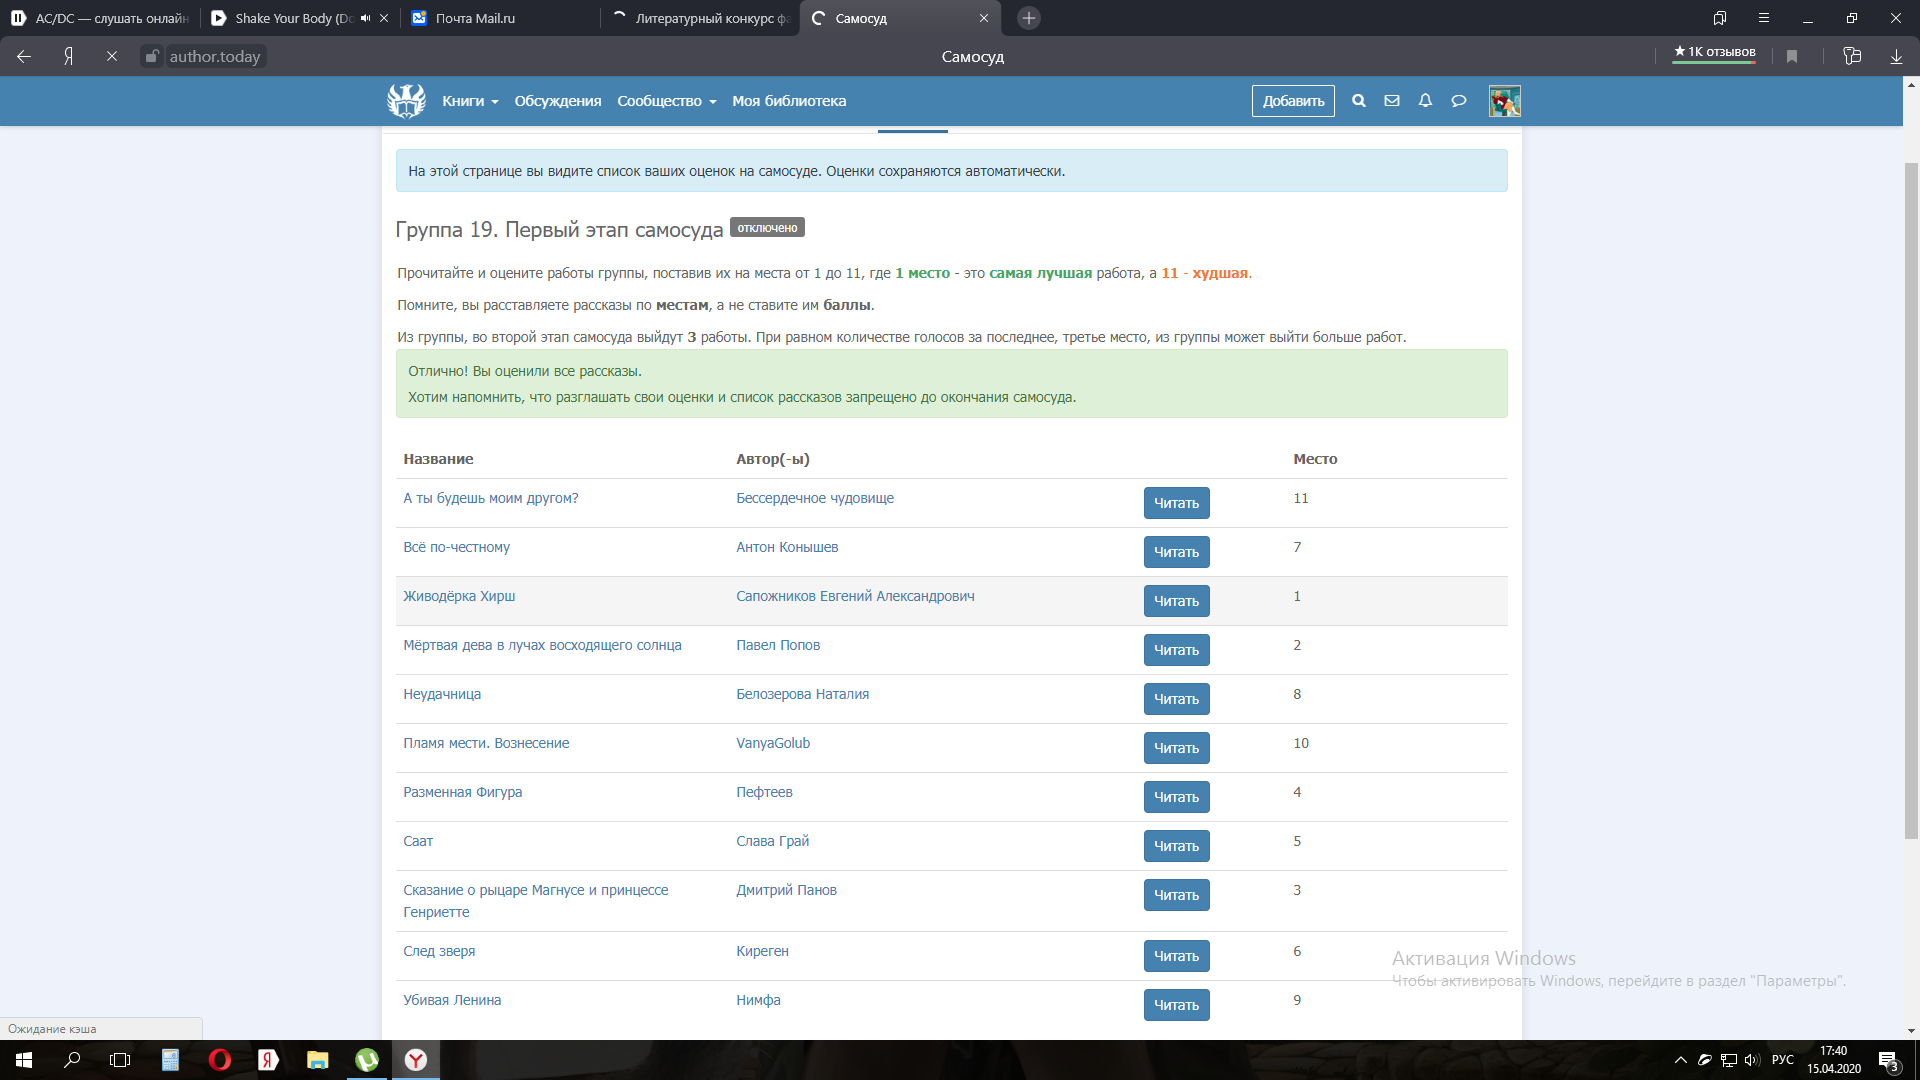Image resolution: width=1920 pixels, height=1080 pixels.
Task: Open the messages envelope icon
Action: click(1391, 101)
